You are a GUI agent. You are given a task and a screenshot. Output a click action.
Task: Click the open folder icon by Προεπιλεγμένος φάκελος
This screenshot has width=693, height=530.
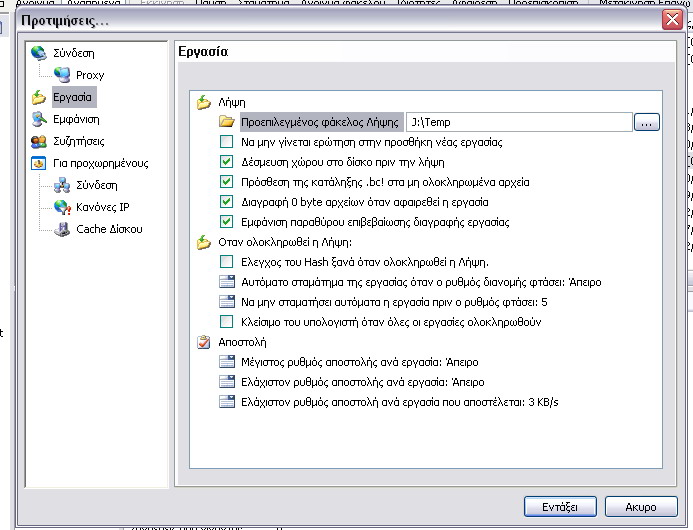227,122
